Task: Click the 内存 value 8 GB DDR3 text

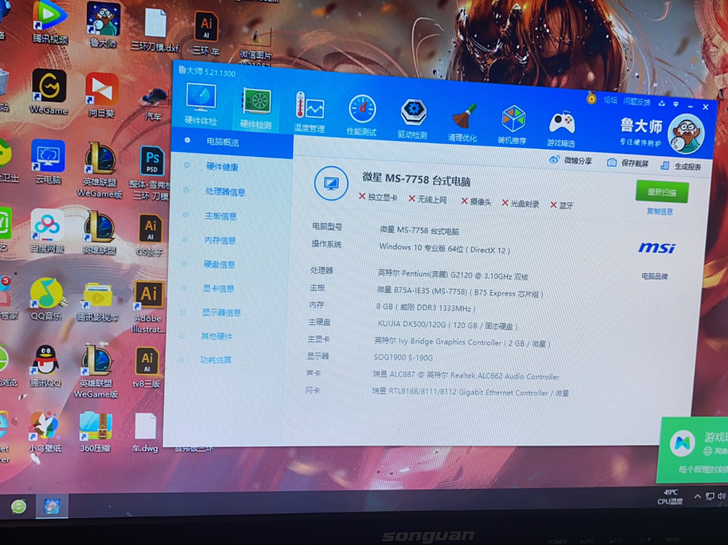Action: point(425,307)
